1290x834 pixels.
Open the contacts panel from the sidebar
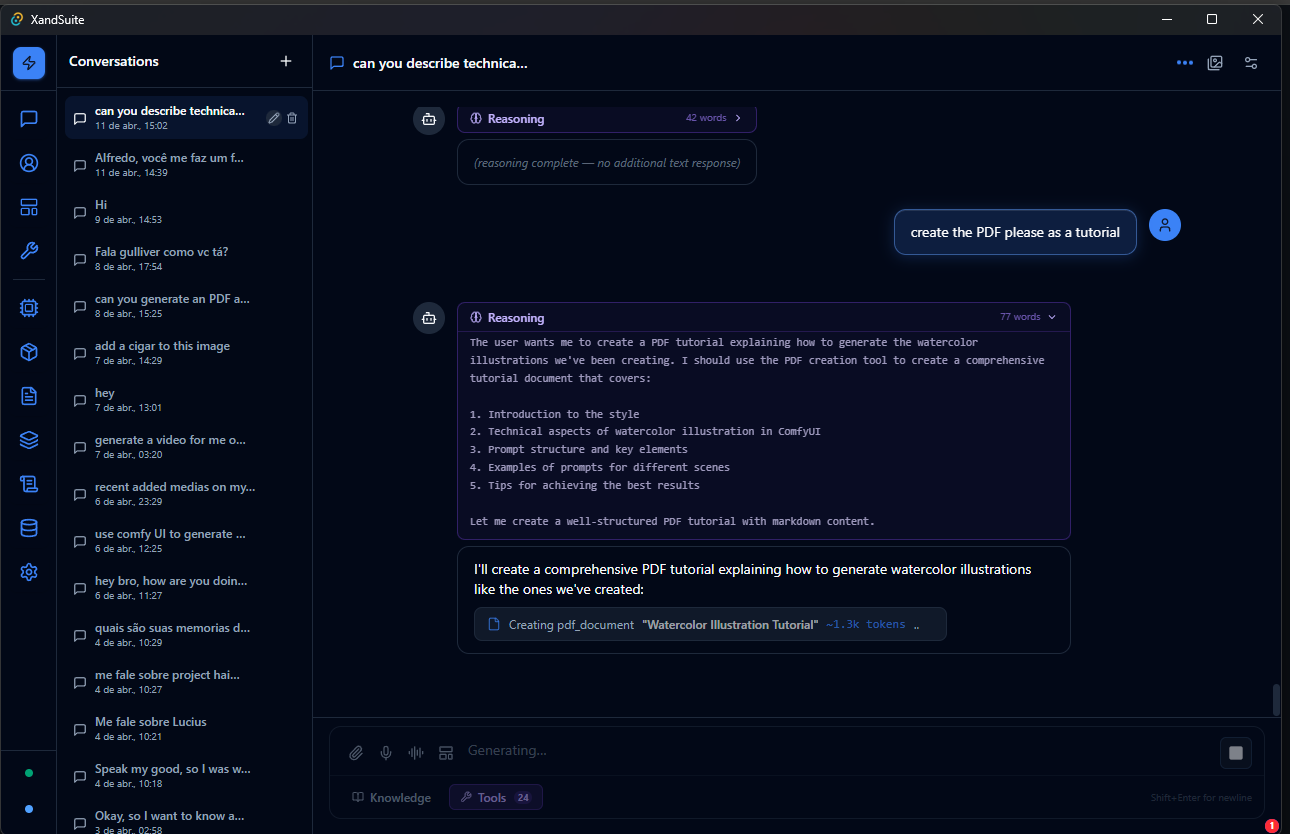click(28, 162)
